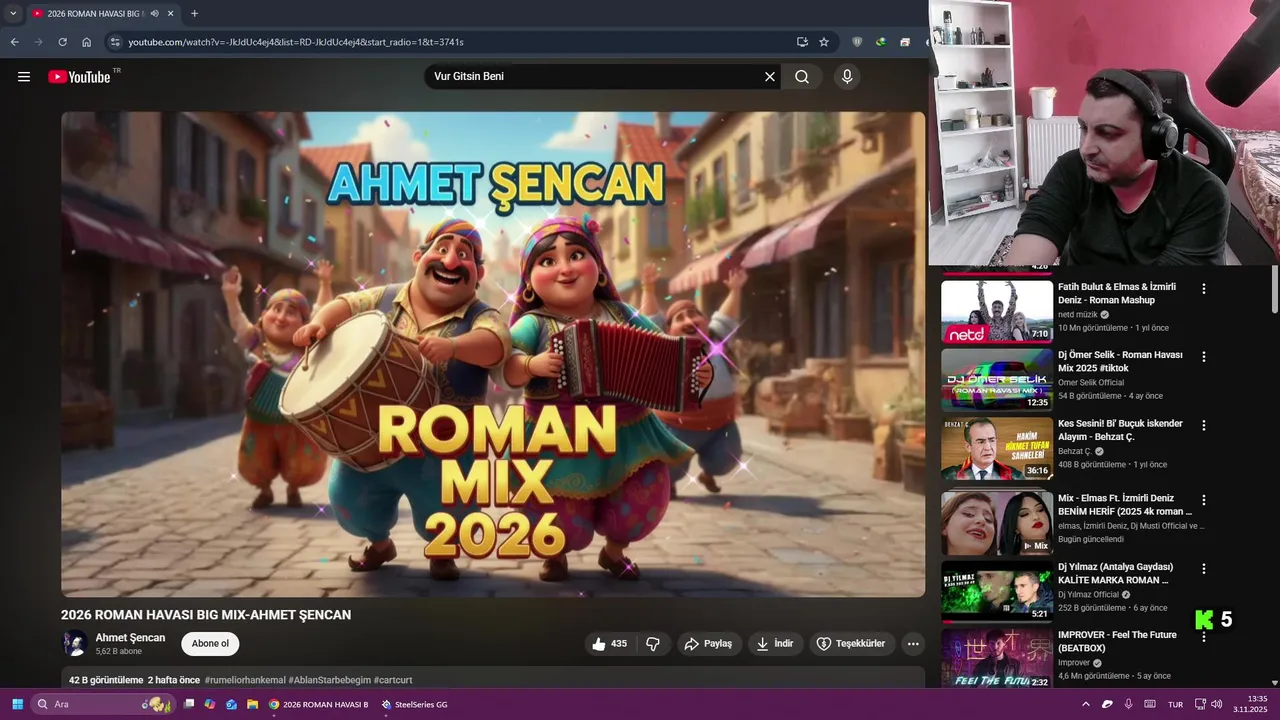Open Dj Ömer Selik Roman Havası thumbnail

(997, 380)
